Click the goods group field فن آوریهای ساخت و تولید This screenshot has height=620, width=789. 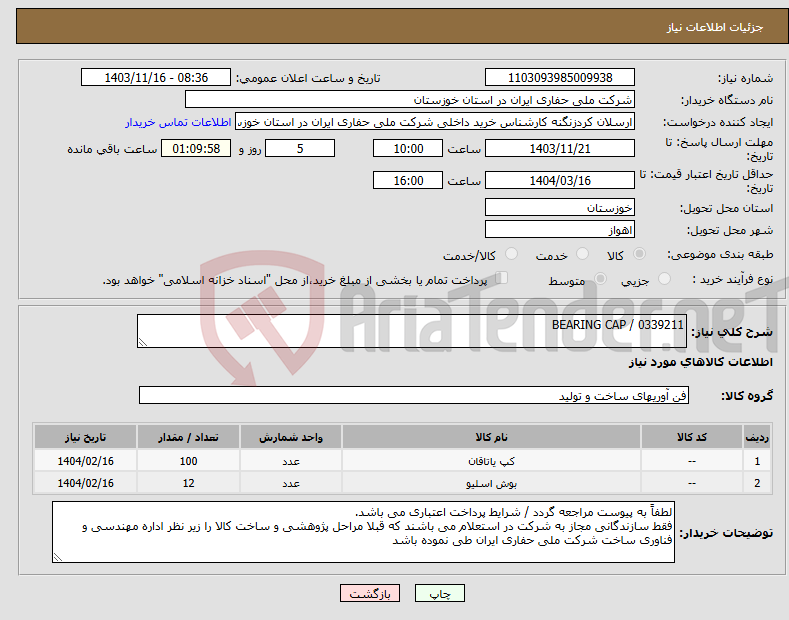tap(414, 396)
